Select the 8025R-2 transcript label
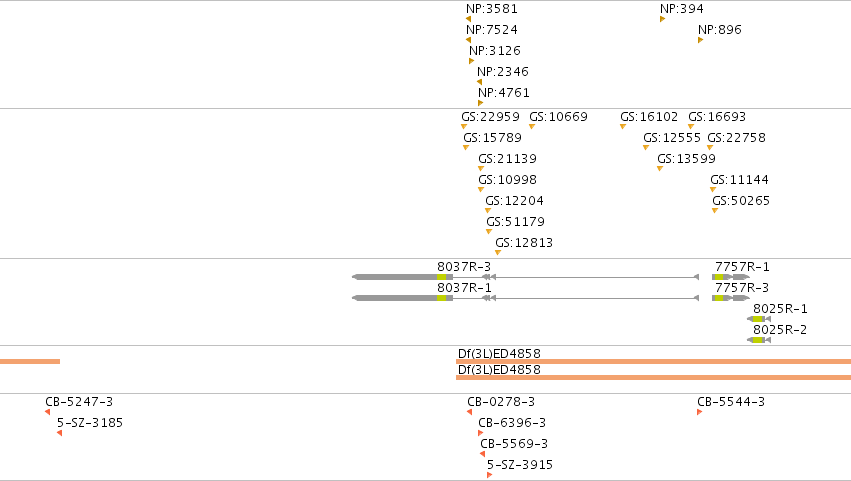This screenshot has width=851, height=481. [780, 330]
